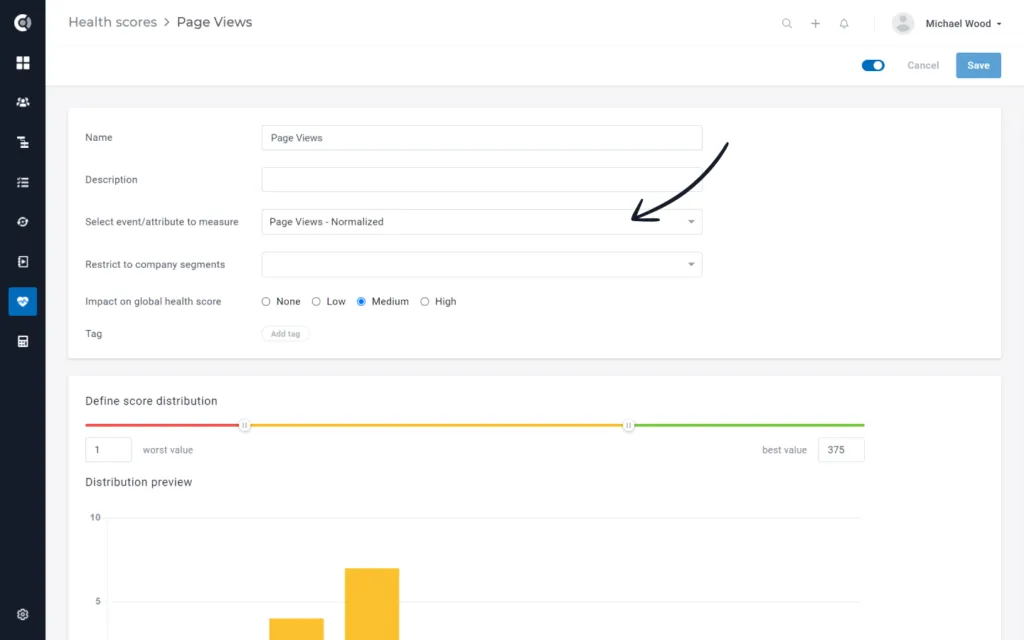Go back to Health scores breadcrumb
Screen dimensions: 1024x640
click(113, 22)
